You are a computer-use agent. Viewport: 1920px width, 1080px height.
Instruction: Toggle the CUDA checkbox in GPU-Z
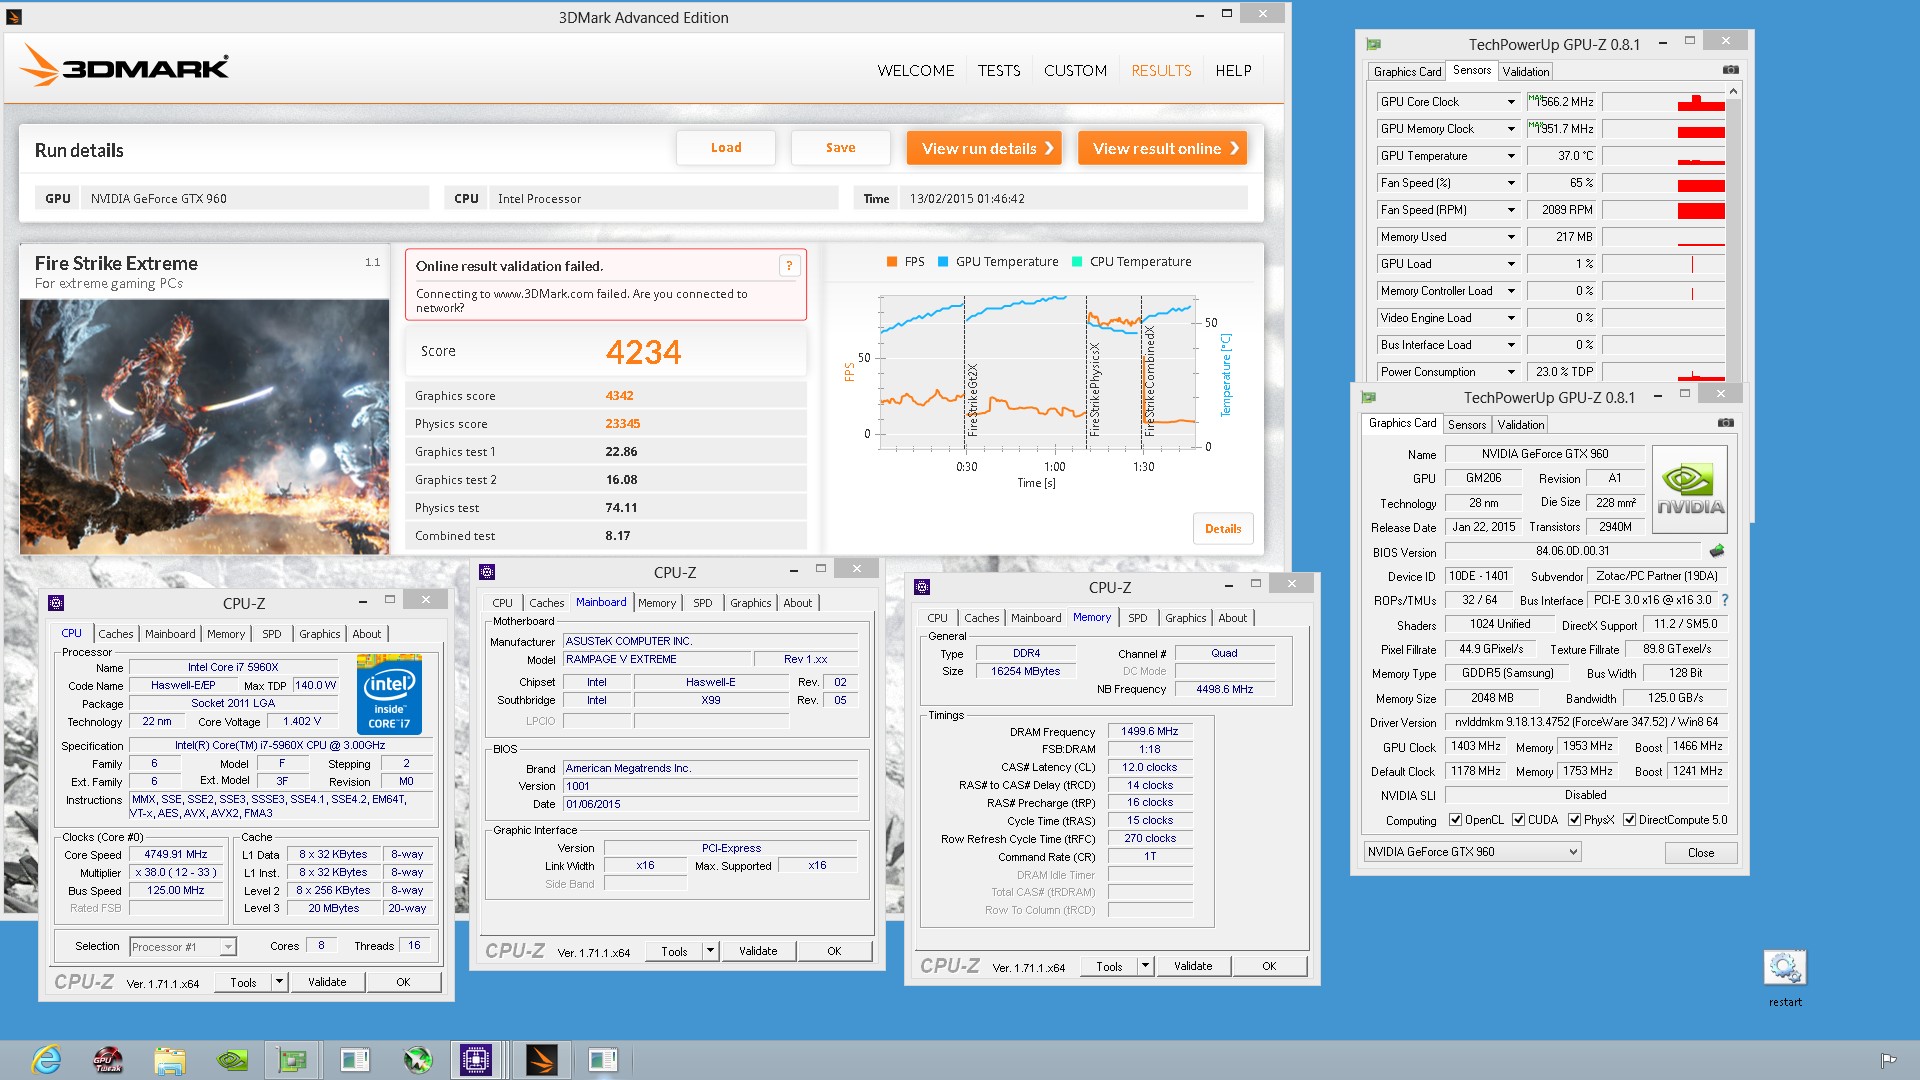point(1518,820)
